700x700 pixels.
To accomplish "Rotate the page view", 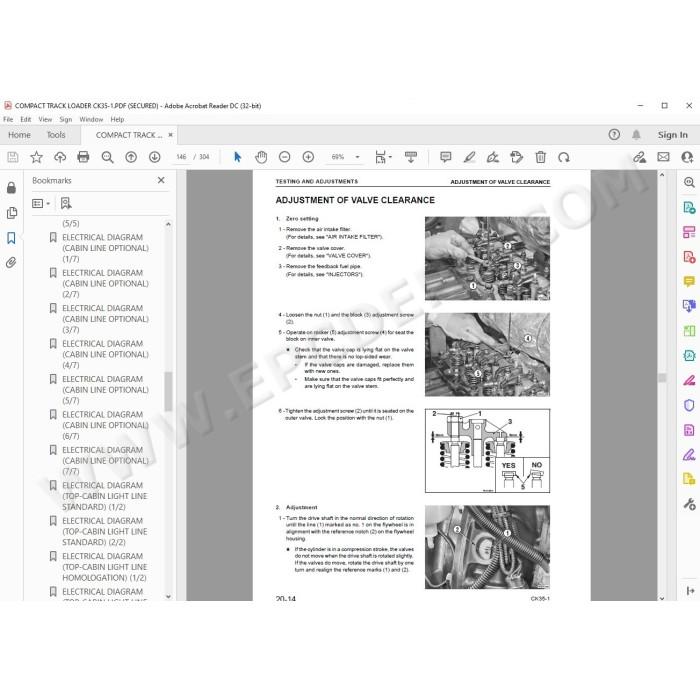I will coord(564,157).
